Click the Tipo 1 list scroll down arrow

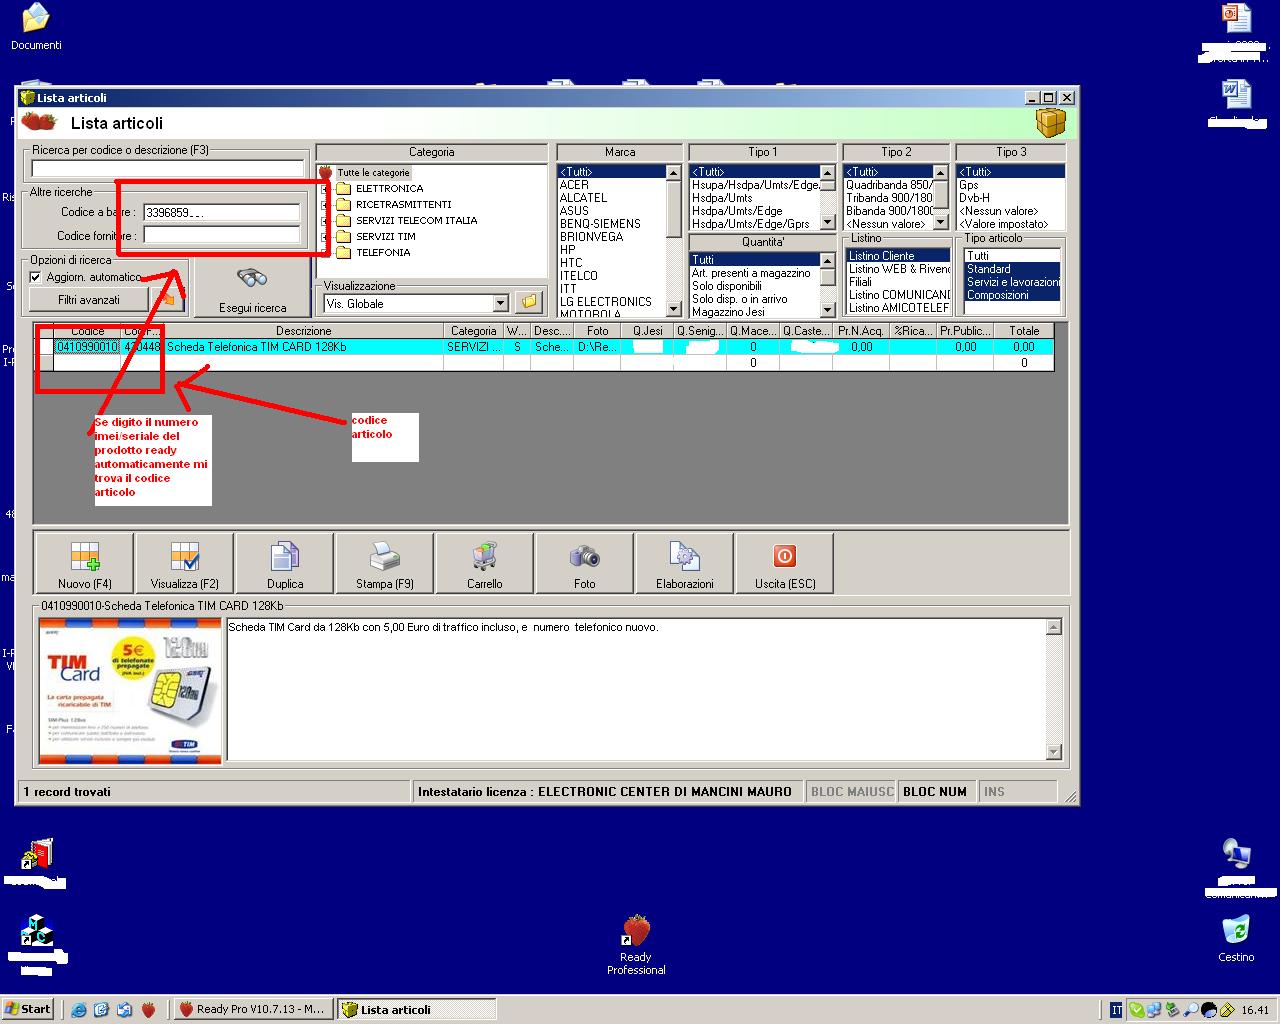828,223
